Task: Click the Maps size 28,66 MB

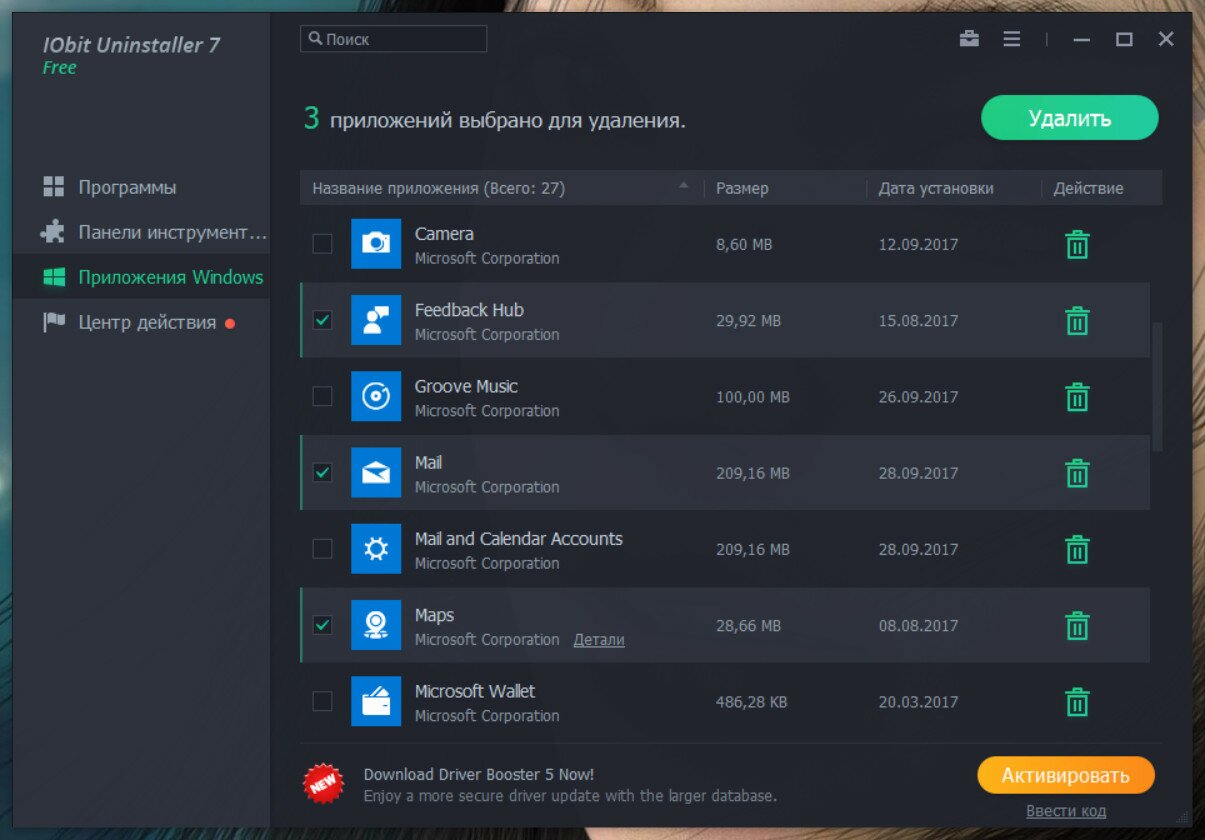Action: (x=748, y=626)
